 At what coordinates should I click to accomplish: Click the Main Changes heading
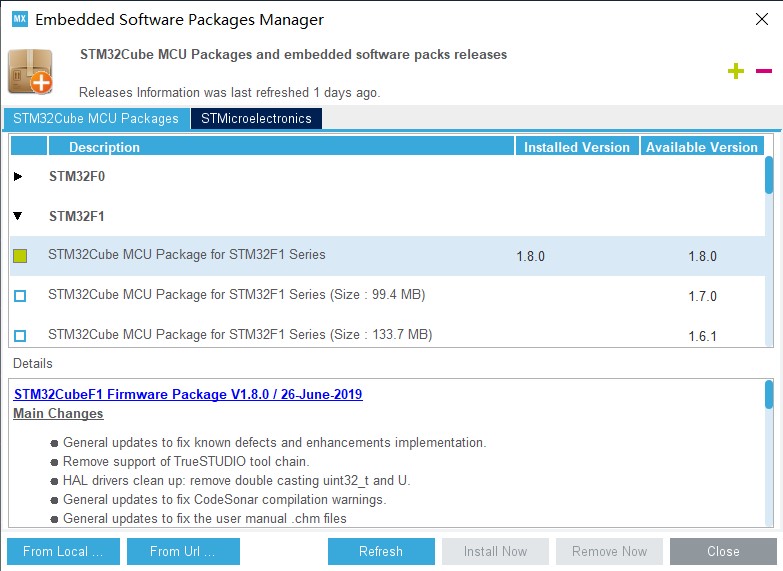(x=58, y=414)
